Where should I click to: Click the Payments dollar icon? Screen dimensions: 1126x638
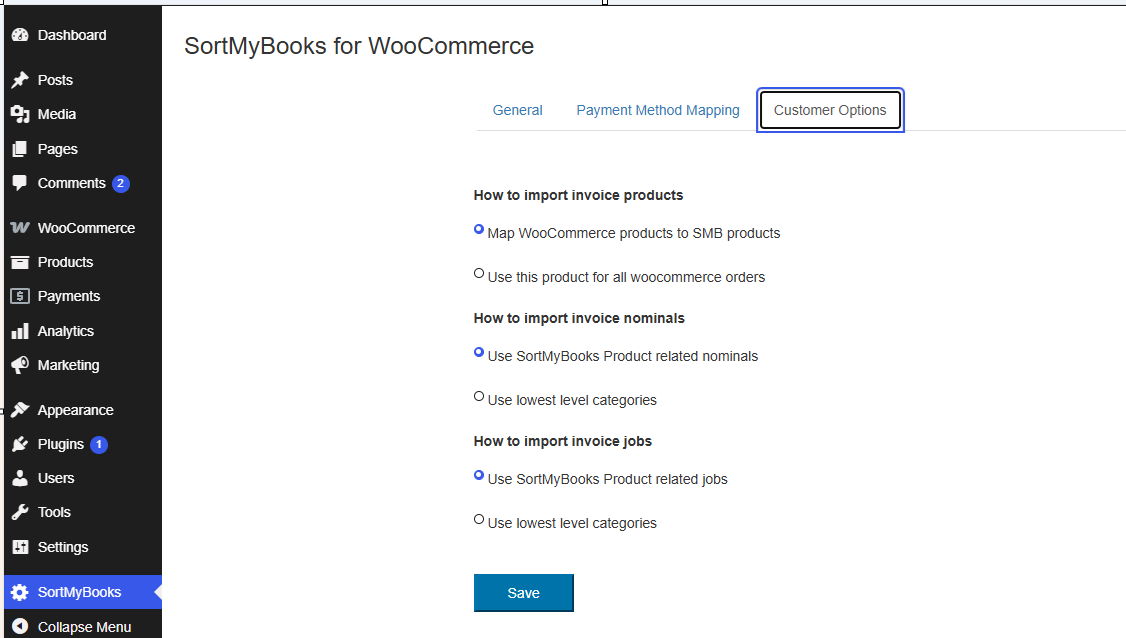point(20,296)
